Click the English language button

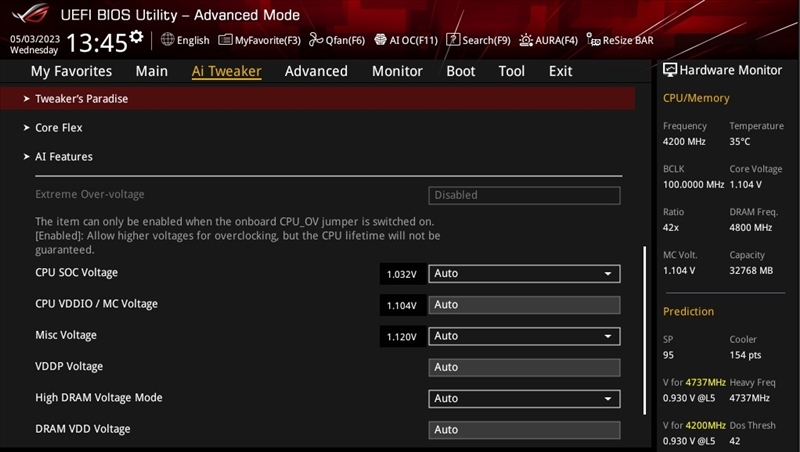pos(185,40)
